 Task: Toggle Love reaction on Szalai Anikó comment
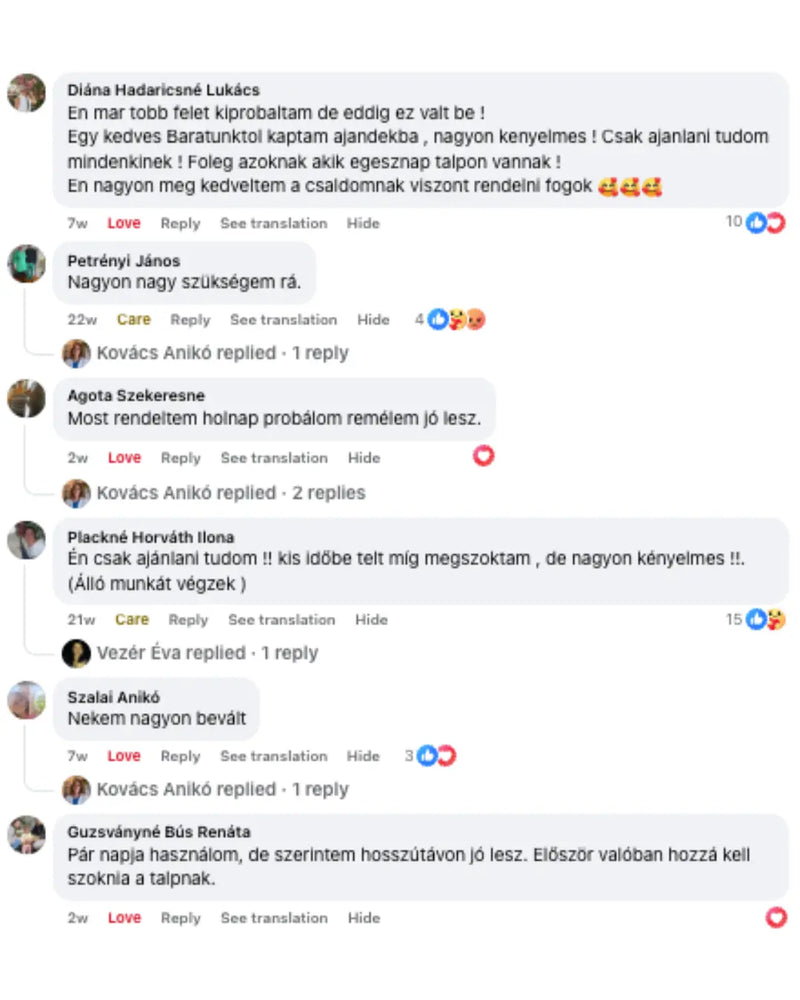pos(124,756)
